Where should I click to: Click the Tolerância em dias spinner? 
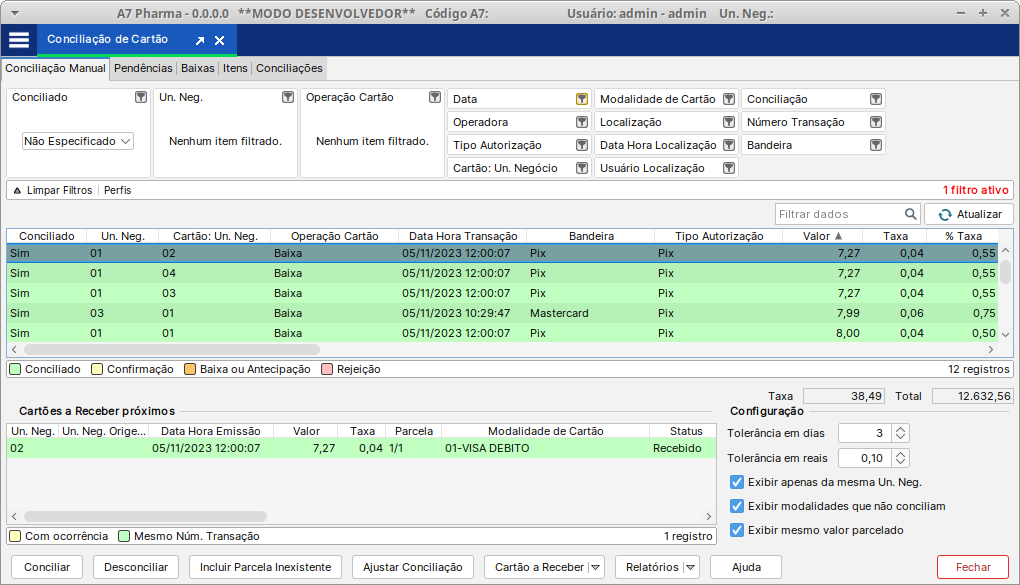900,433
